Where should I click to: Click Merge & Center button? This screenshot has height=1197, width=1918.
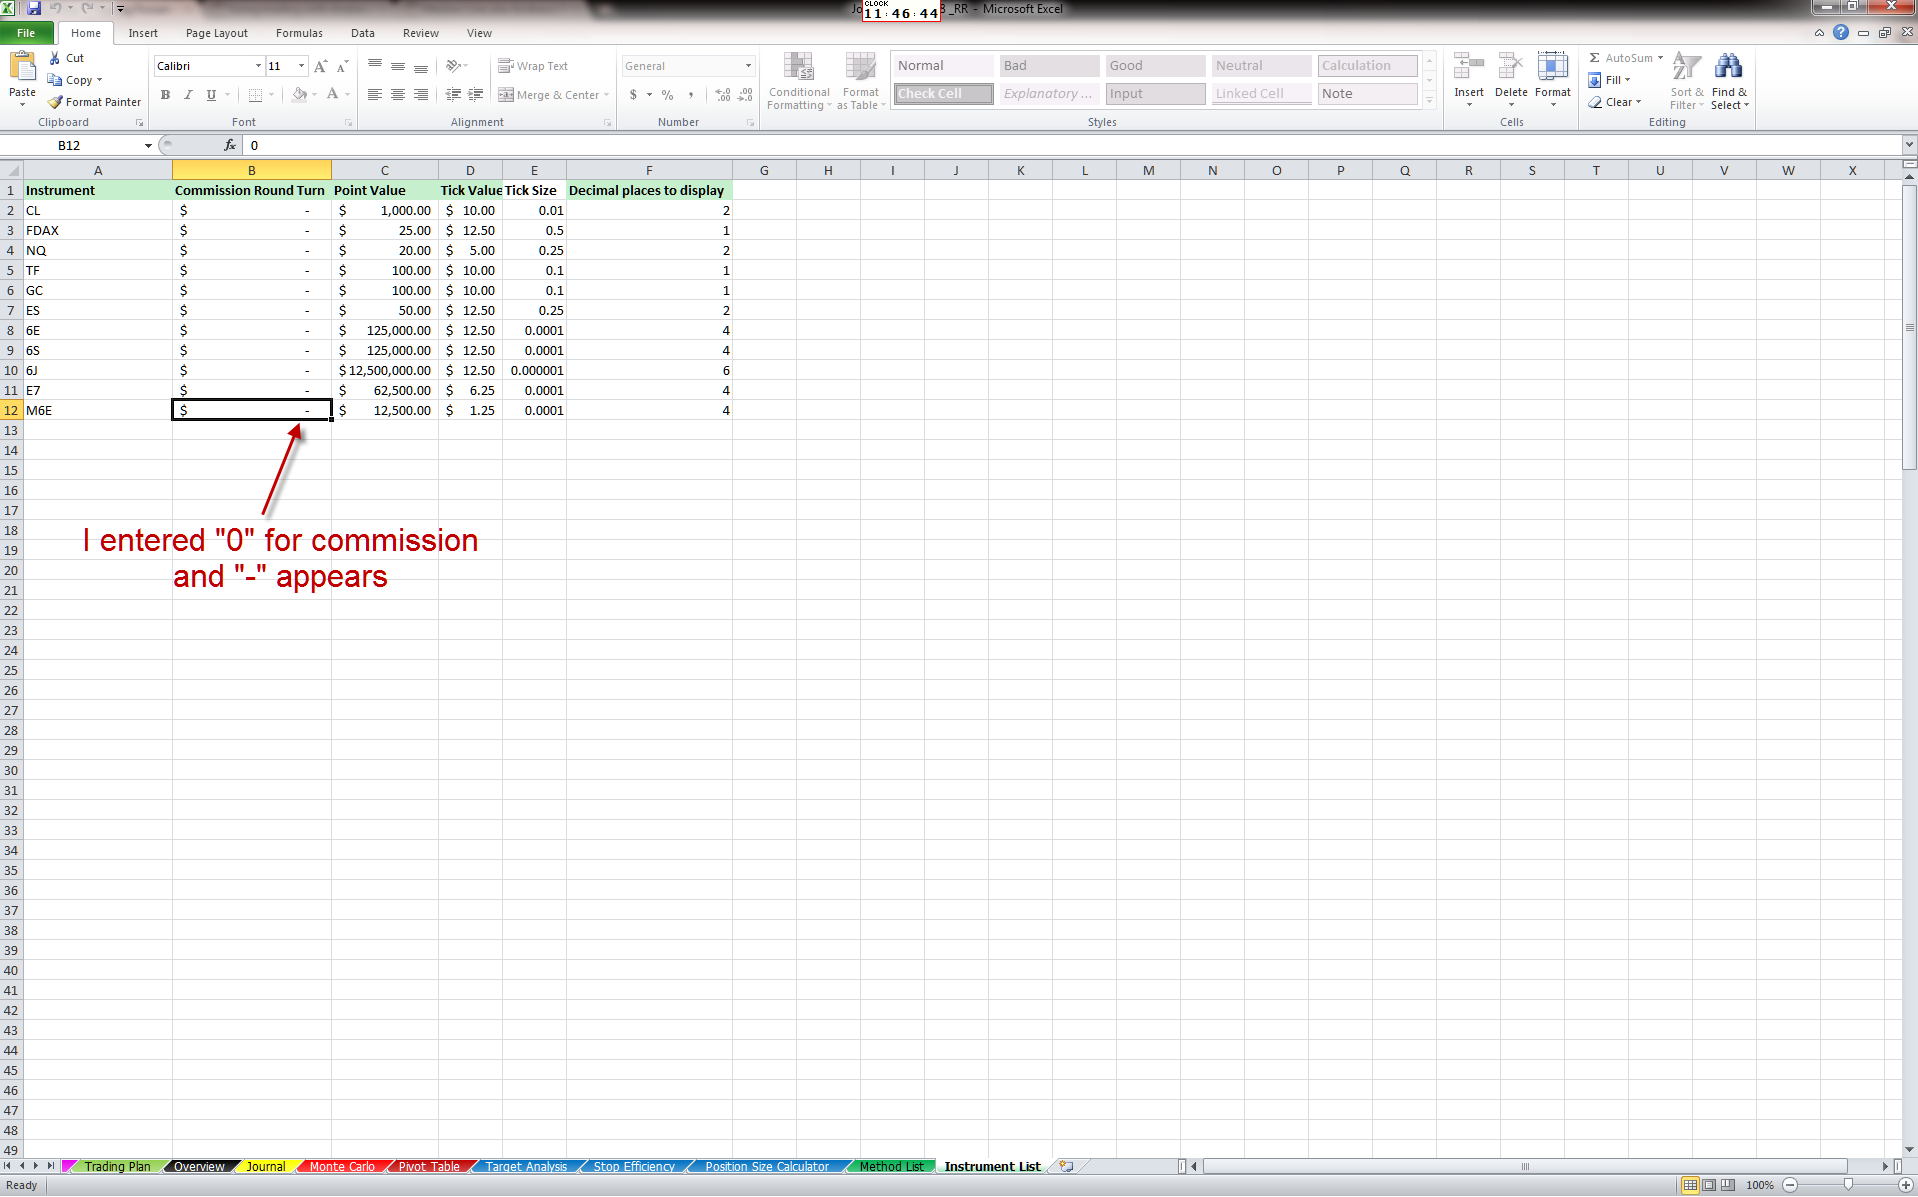pos(548,95)
